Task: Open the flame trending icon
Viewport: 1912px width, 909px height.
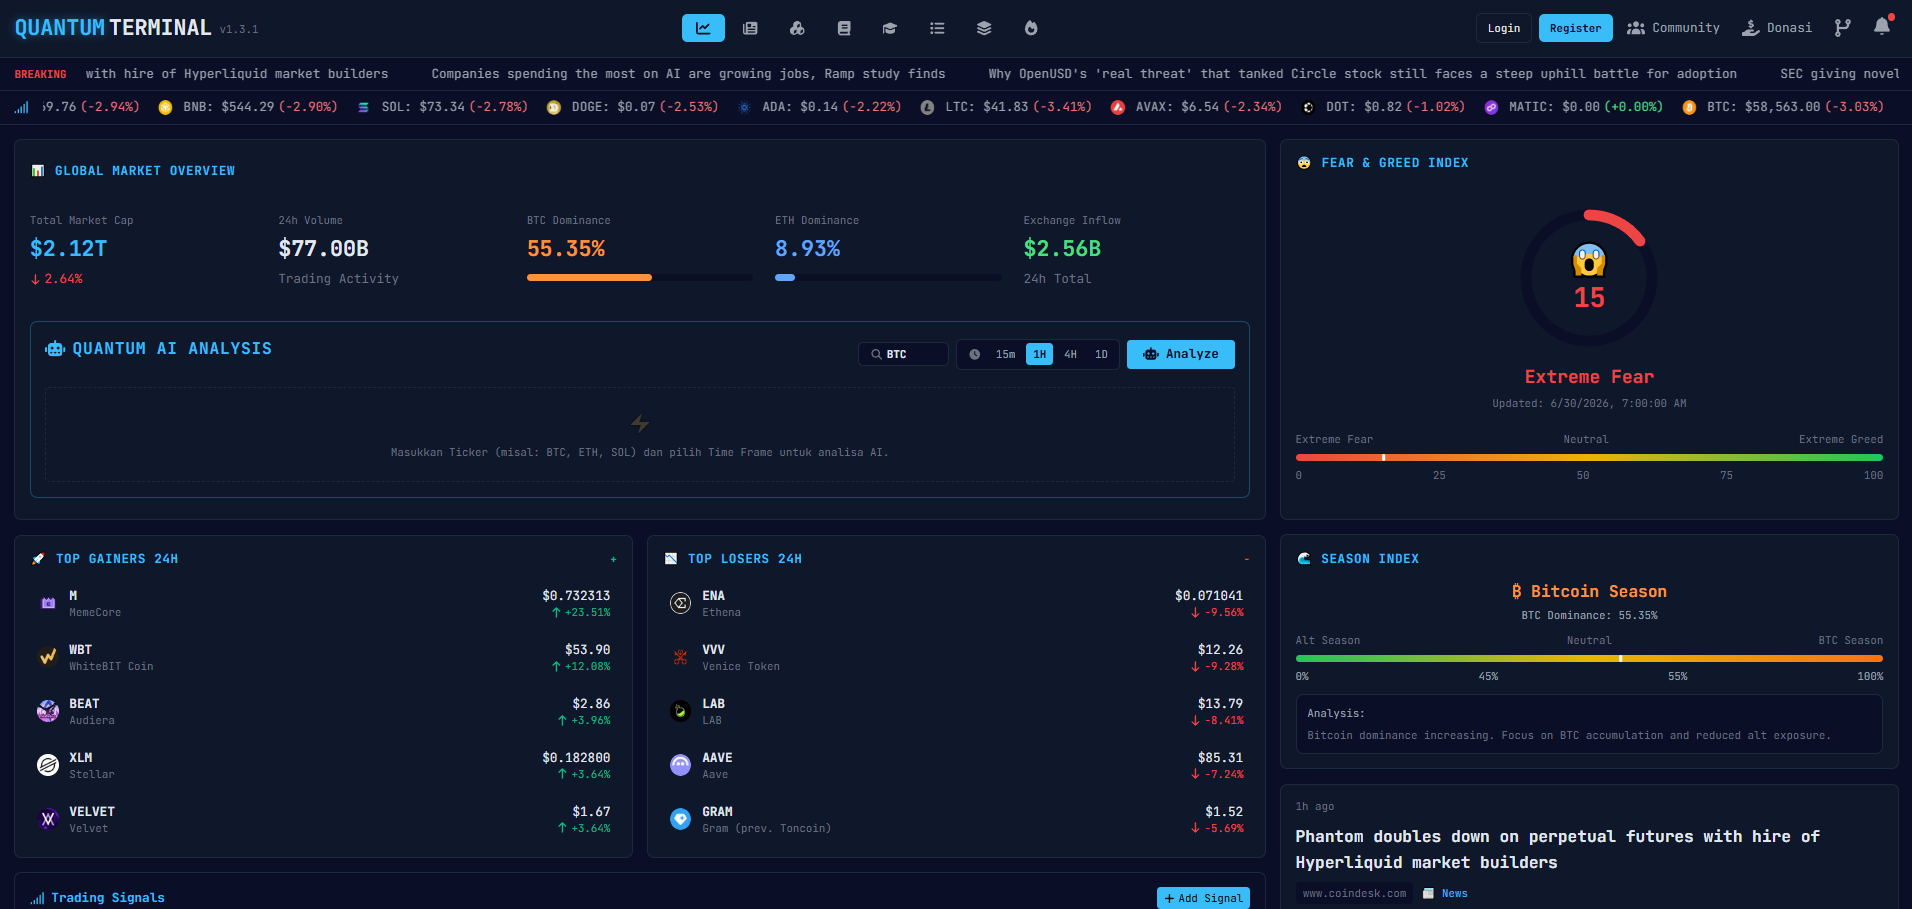Action: tap(1031, 28)
